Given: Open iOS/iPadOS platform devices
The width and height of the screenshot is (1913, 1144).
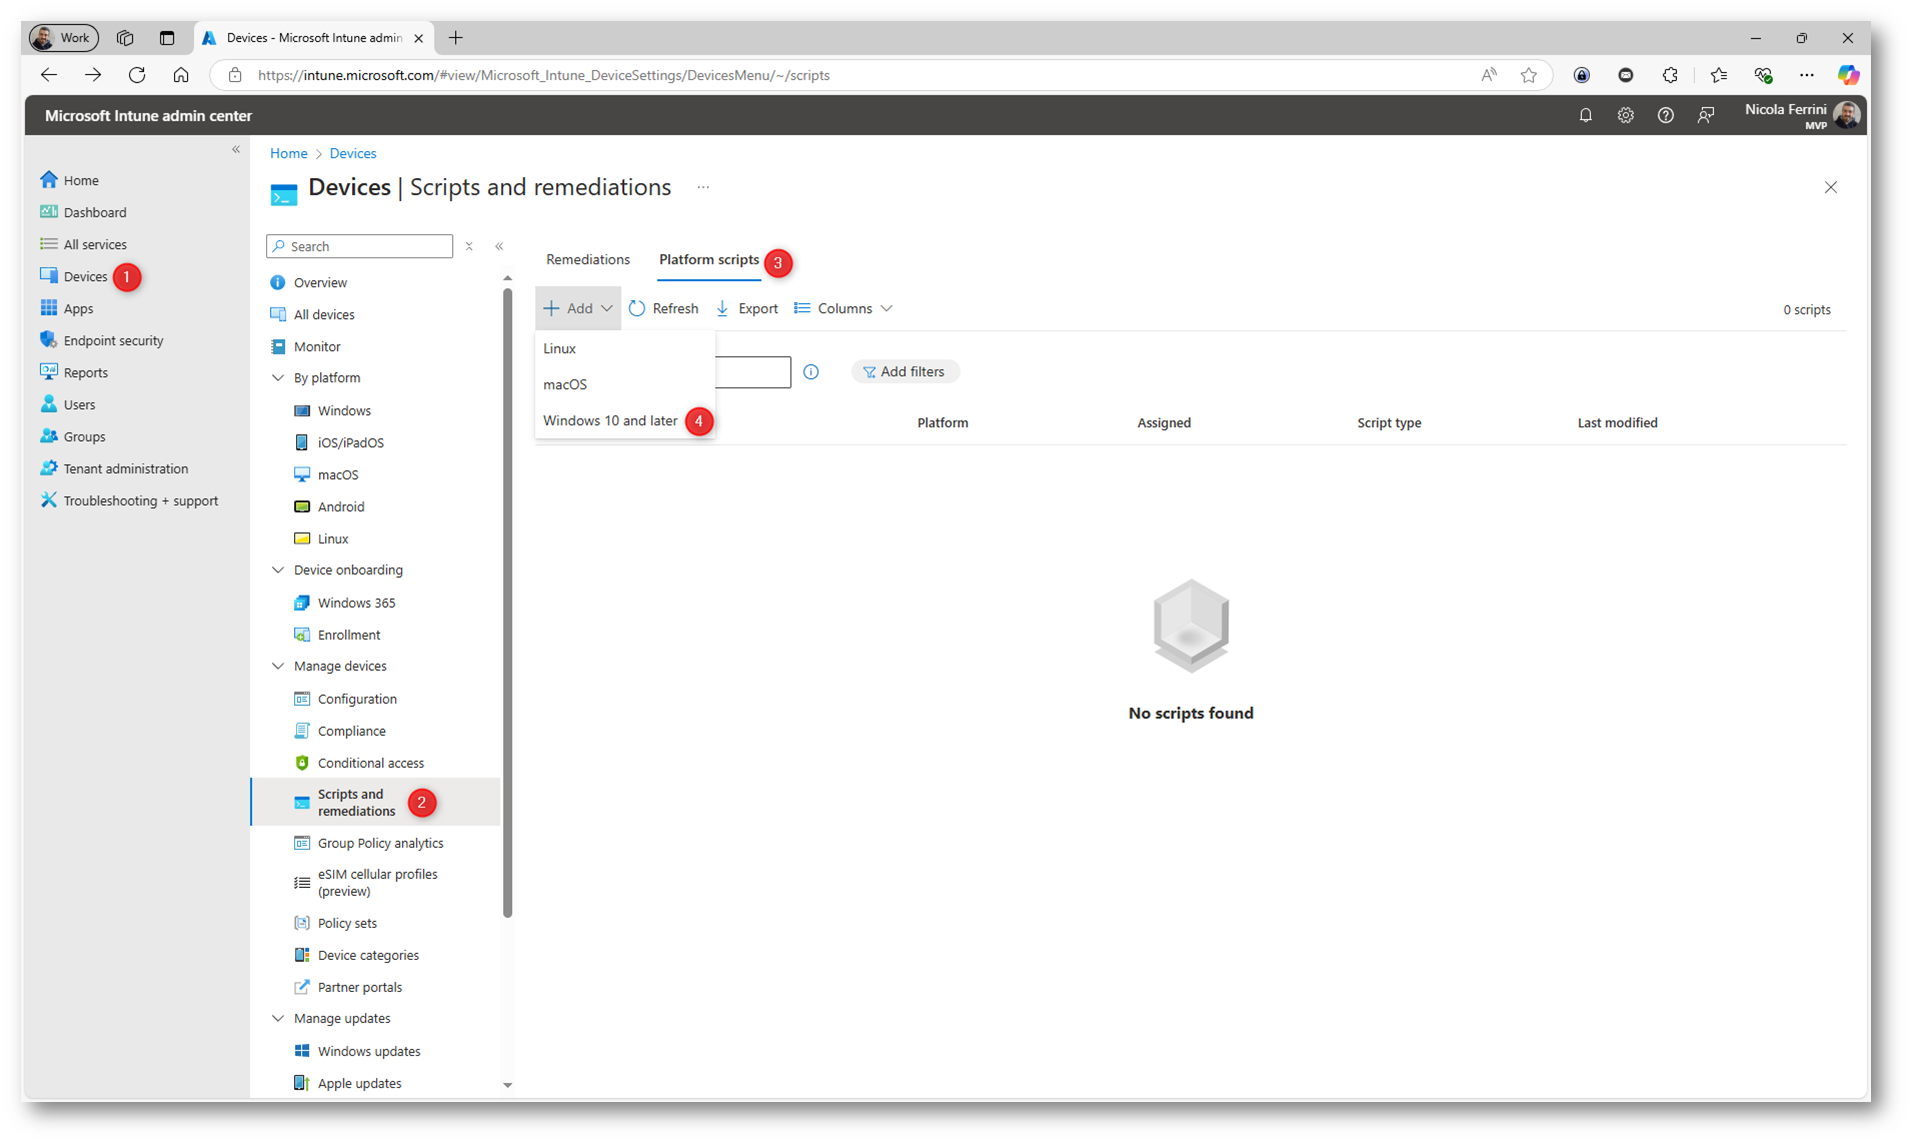Looking at the screenshot, I should point(340,443).
